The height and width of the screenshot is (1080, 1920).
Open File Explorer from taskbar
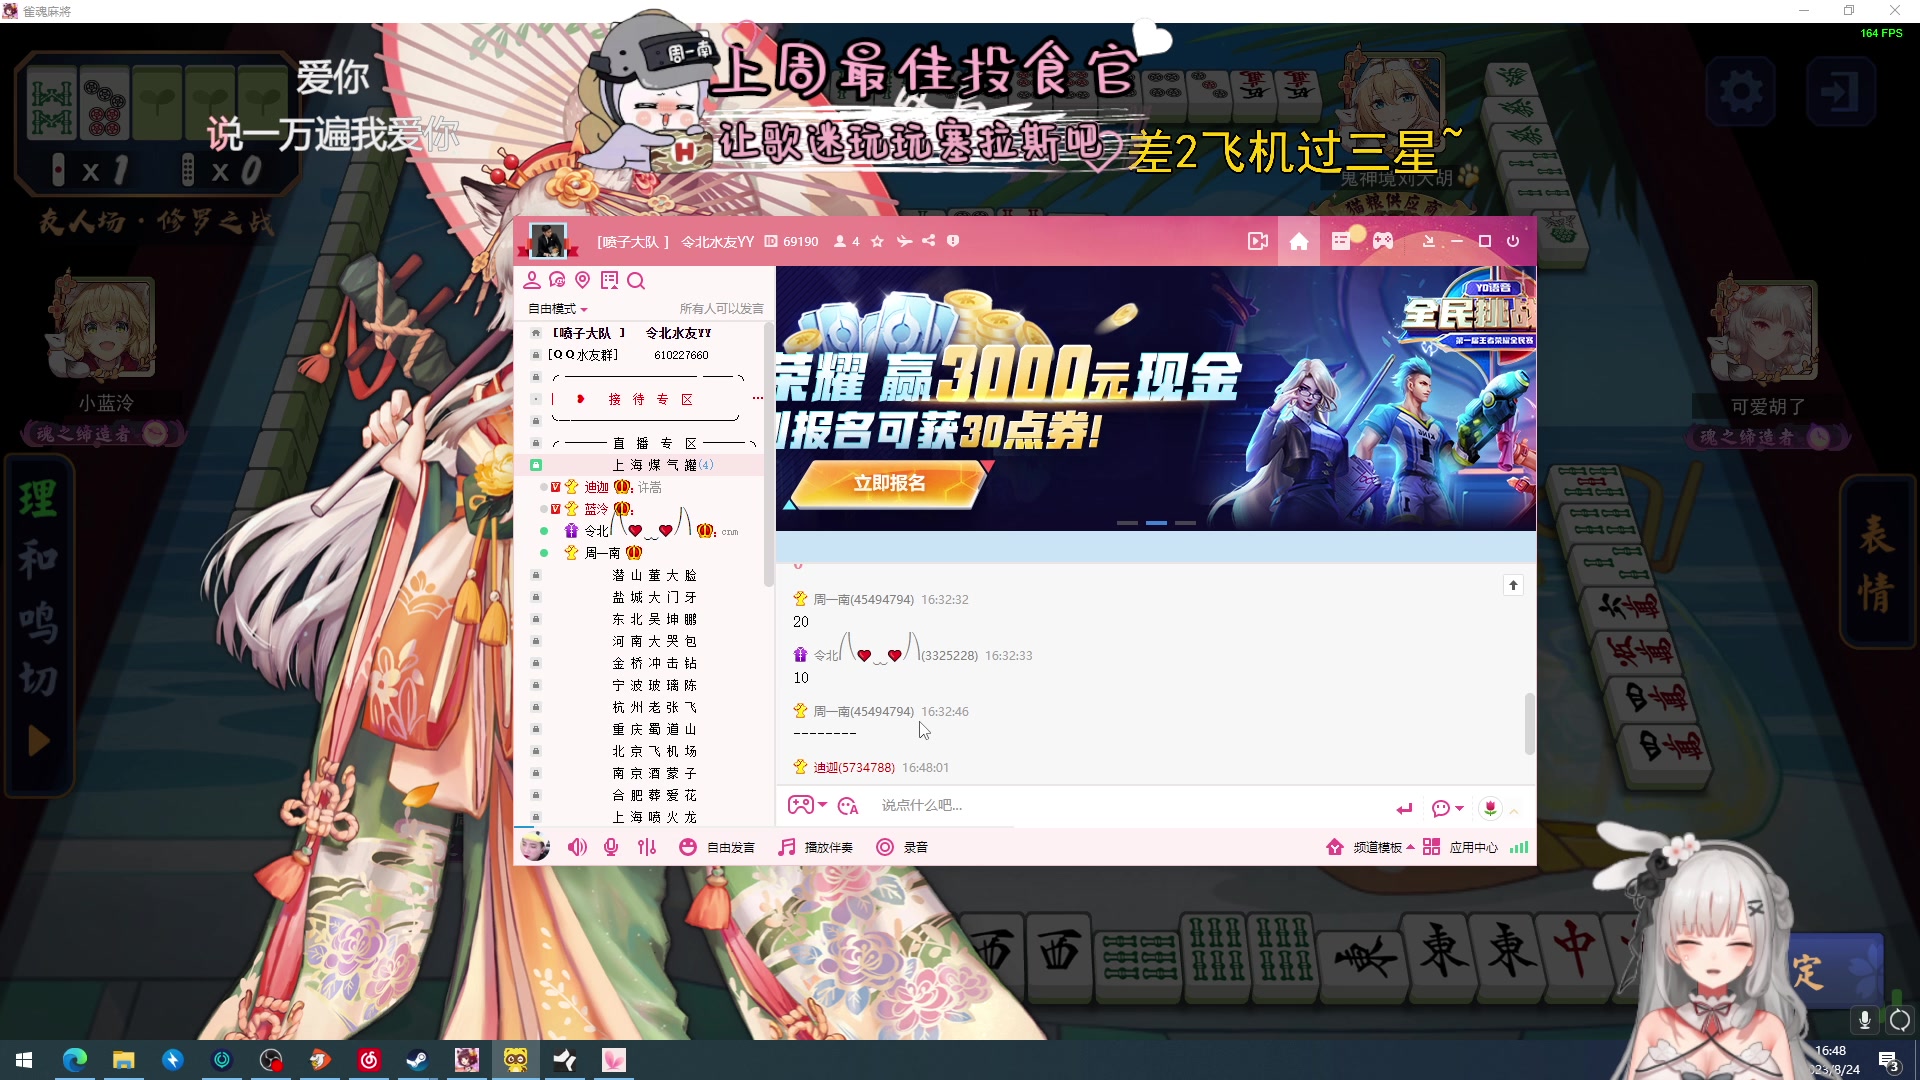[x=123, y=1060]
